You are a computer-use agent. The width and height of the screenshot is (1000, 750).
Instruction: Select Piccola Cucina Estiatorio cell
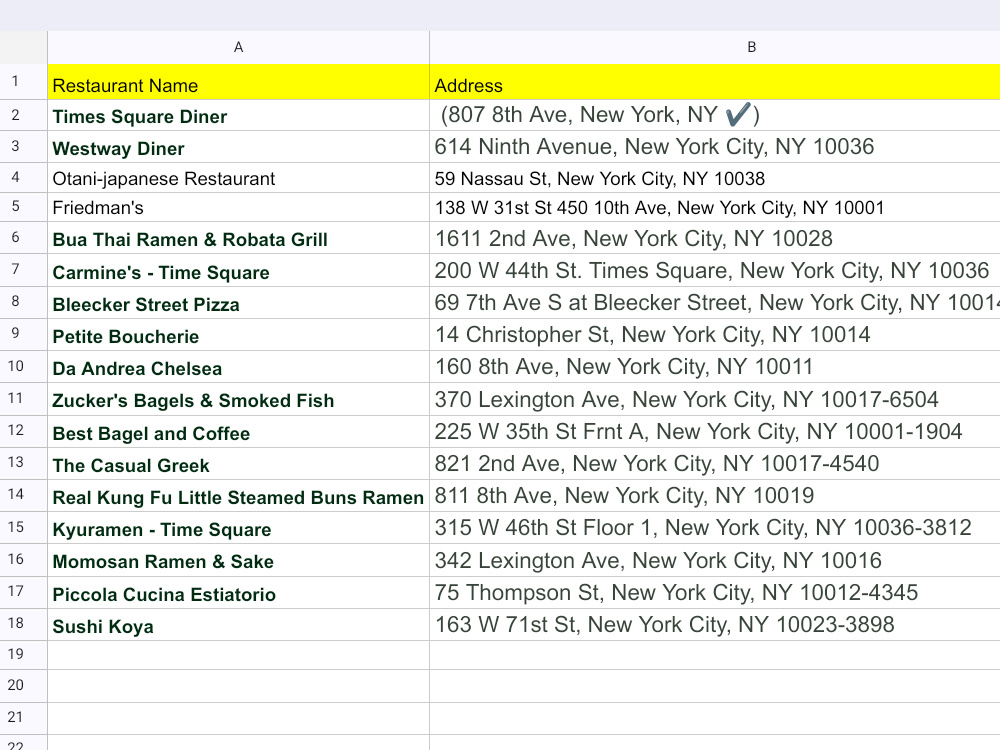click(x=239, y=592)
